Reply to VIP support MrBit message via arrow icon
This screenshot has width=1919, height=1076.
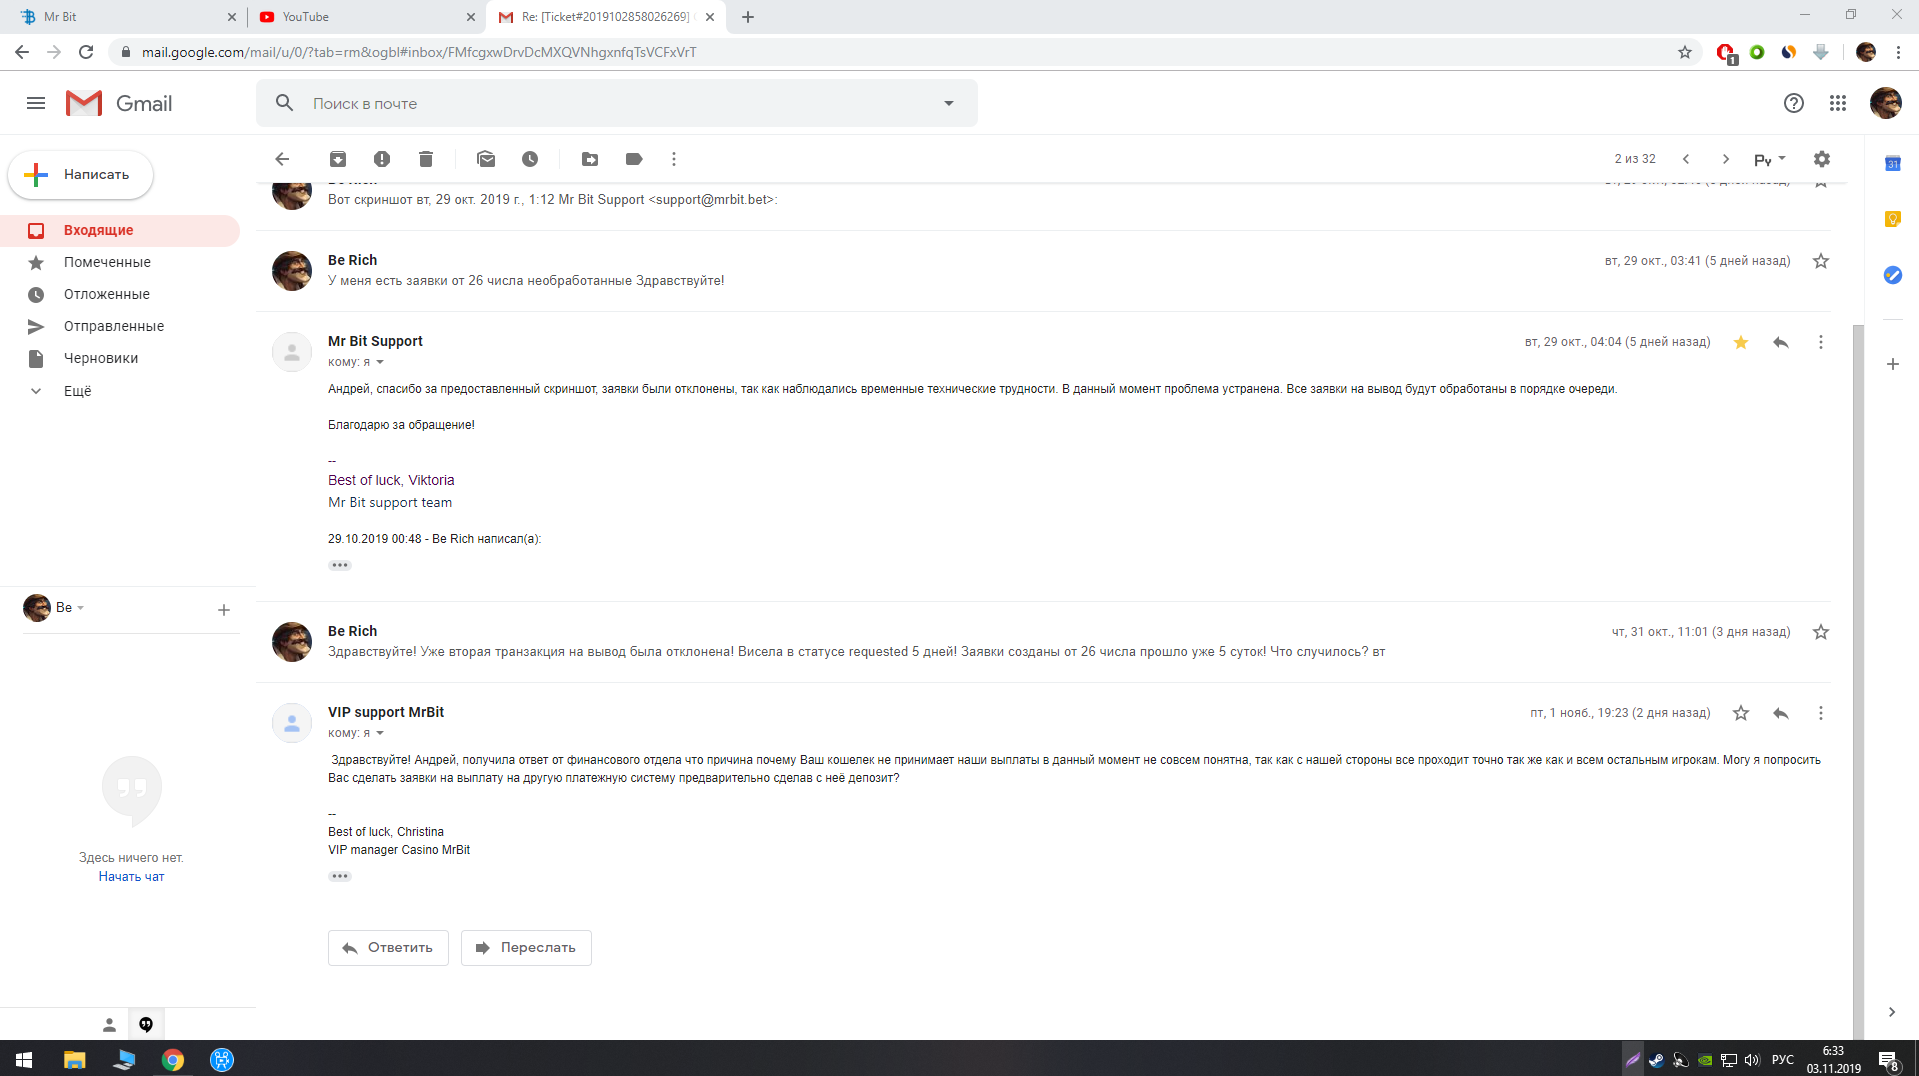coord(1781,713)
